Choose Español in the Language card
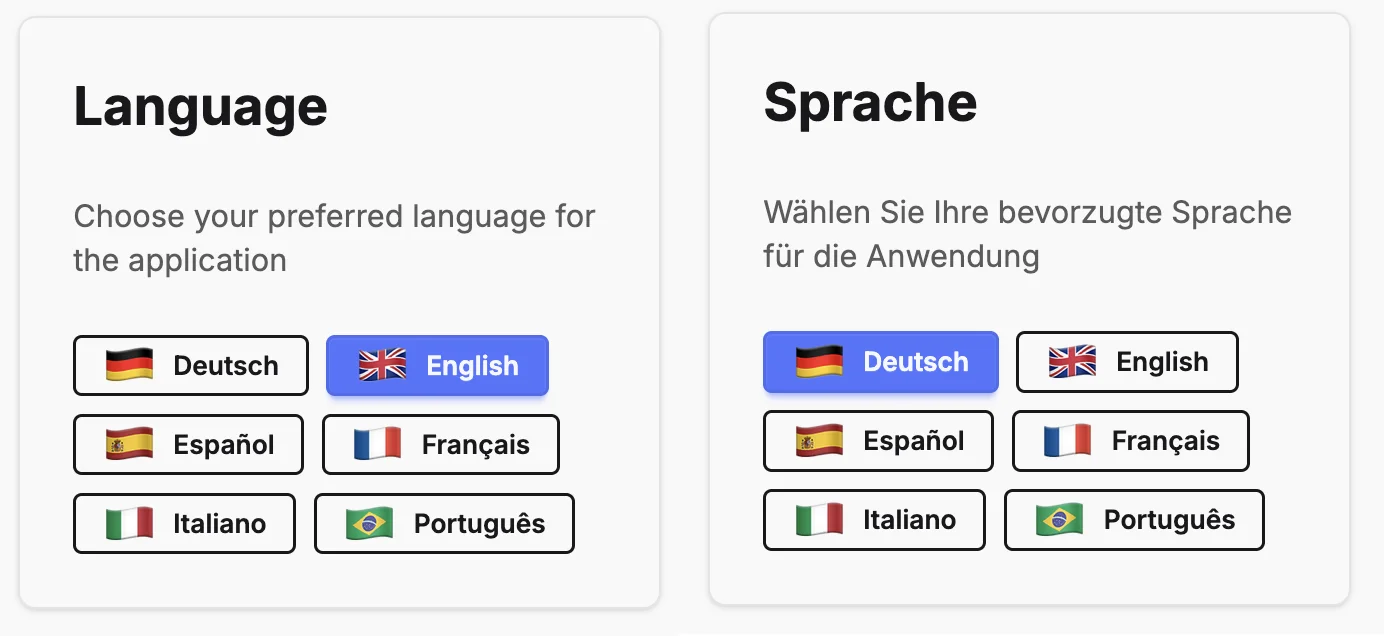The image size is (1384, 636). tap(188, 444)
